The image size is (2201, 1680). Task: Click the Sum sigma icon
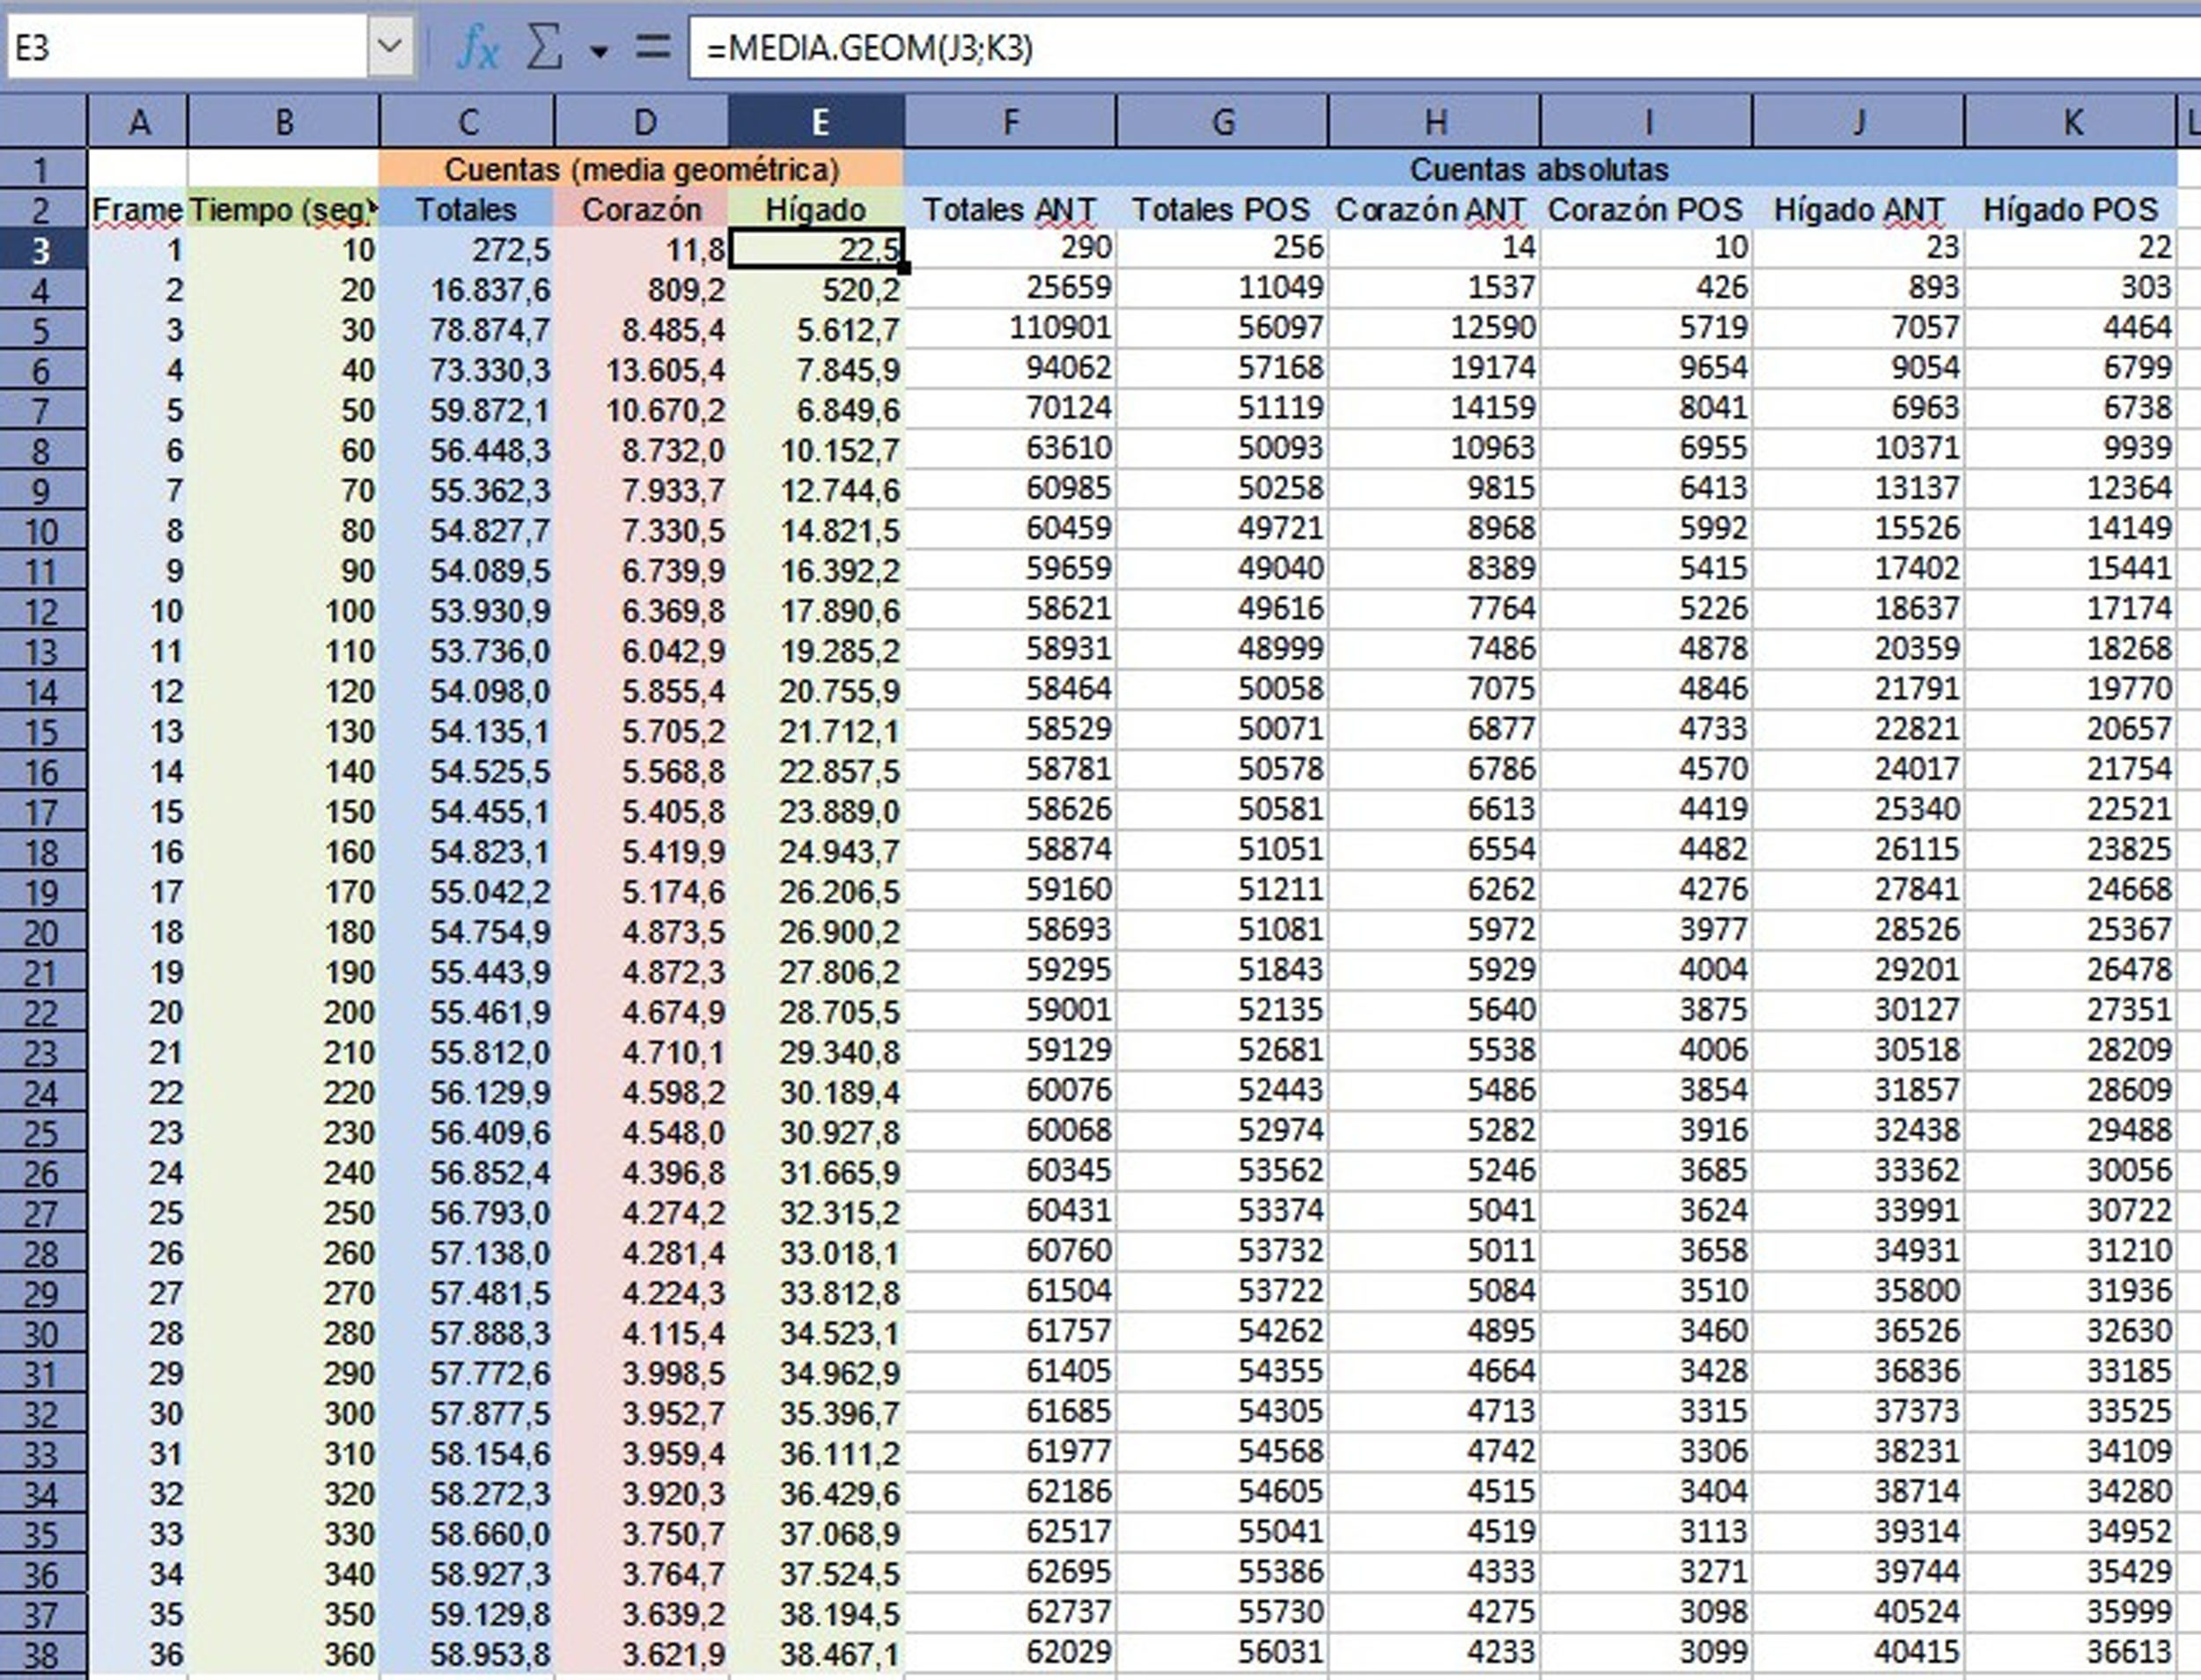pyautogui.click(x=543, y=47)
